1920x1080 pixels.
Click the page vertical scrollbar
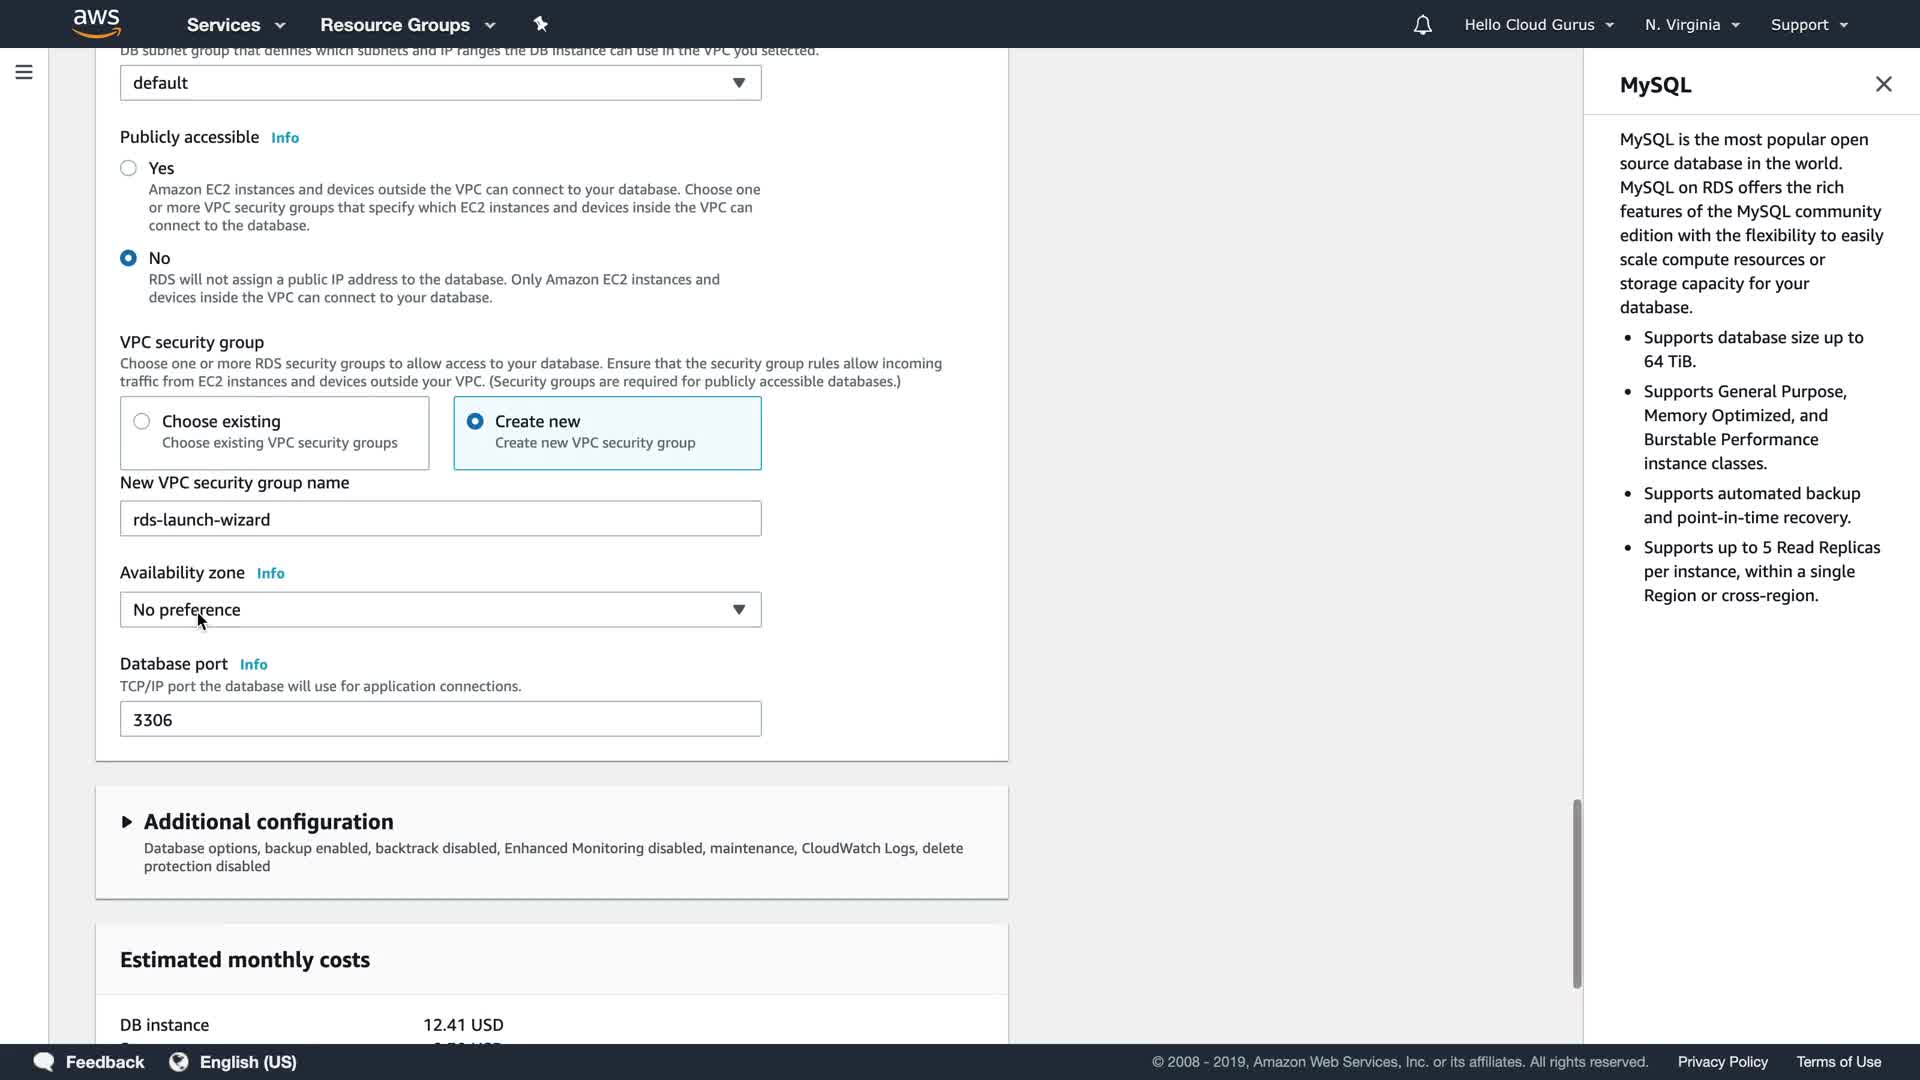(1577, 893)
